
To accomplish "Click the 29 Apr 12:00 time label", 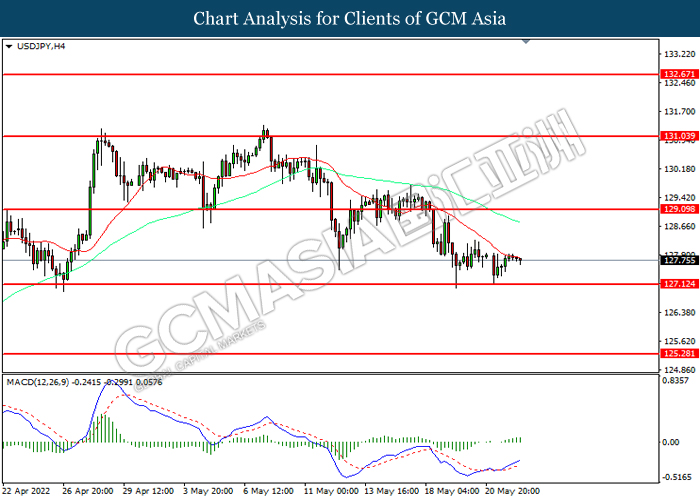I will coord(148,491).
